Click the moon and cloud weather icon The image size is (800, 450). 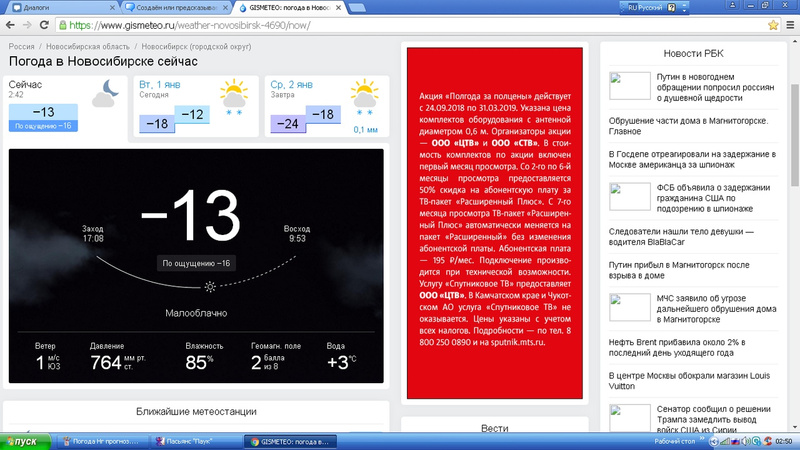pyautogui.click(x=105, y=93)
